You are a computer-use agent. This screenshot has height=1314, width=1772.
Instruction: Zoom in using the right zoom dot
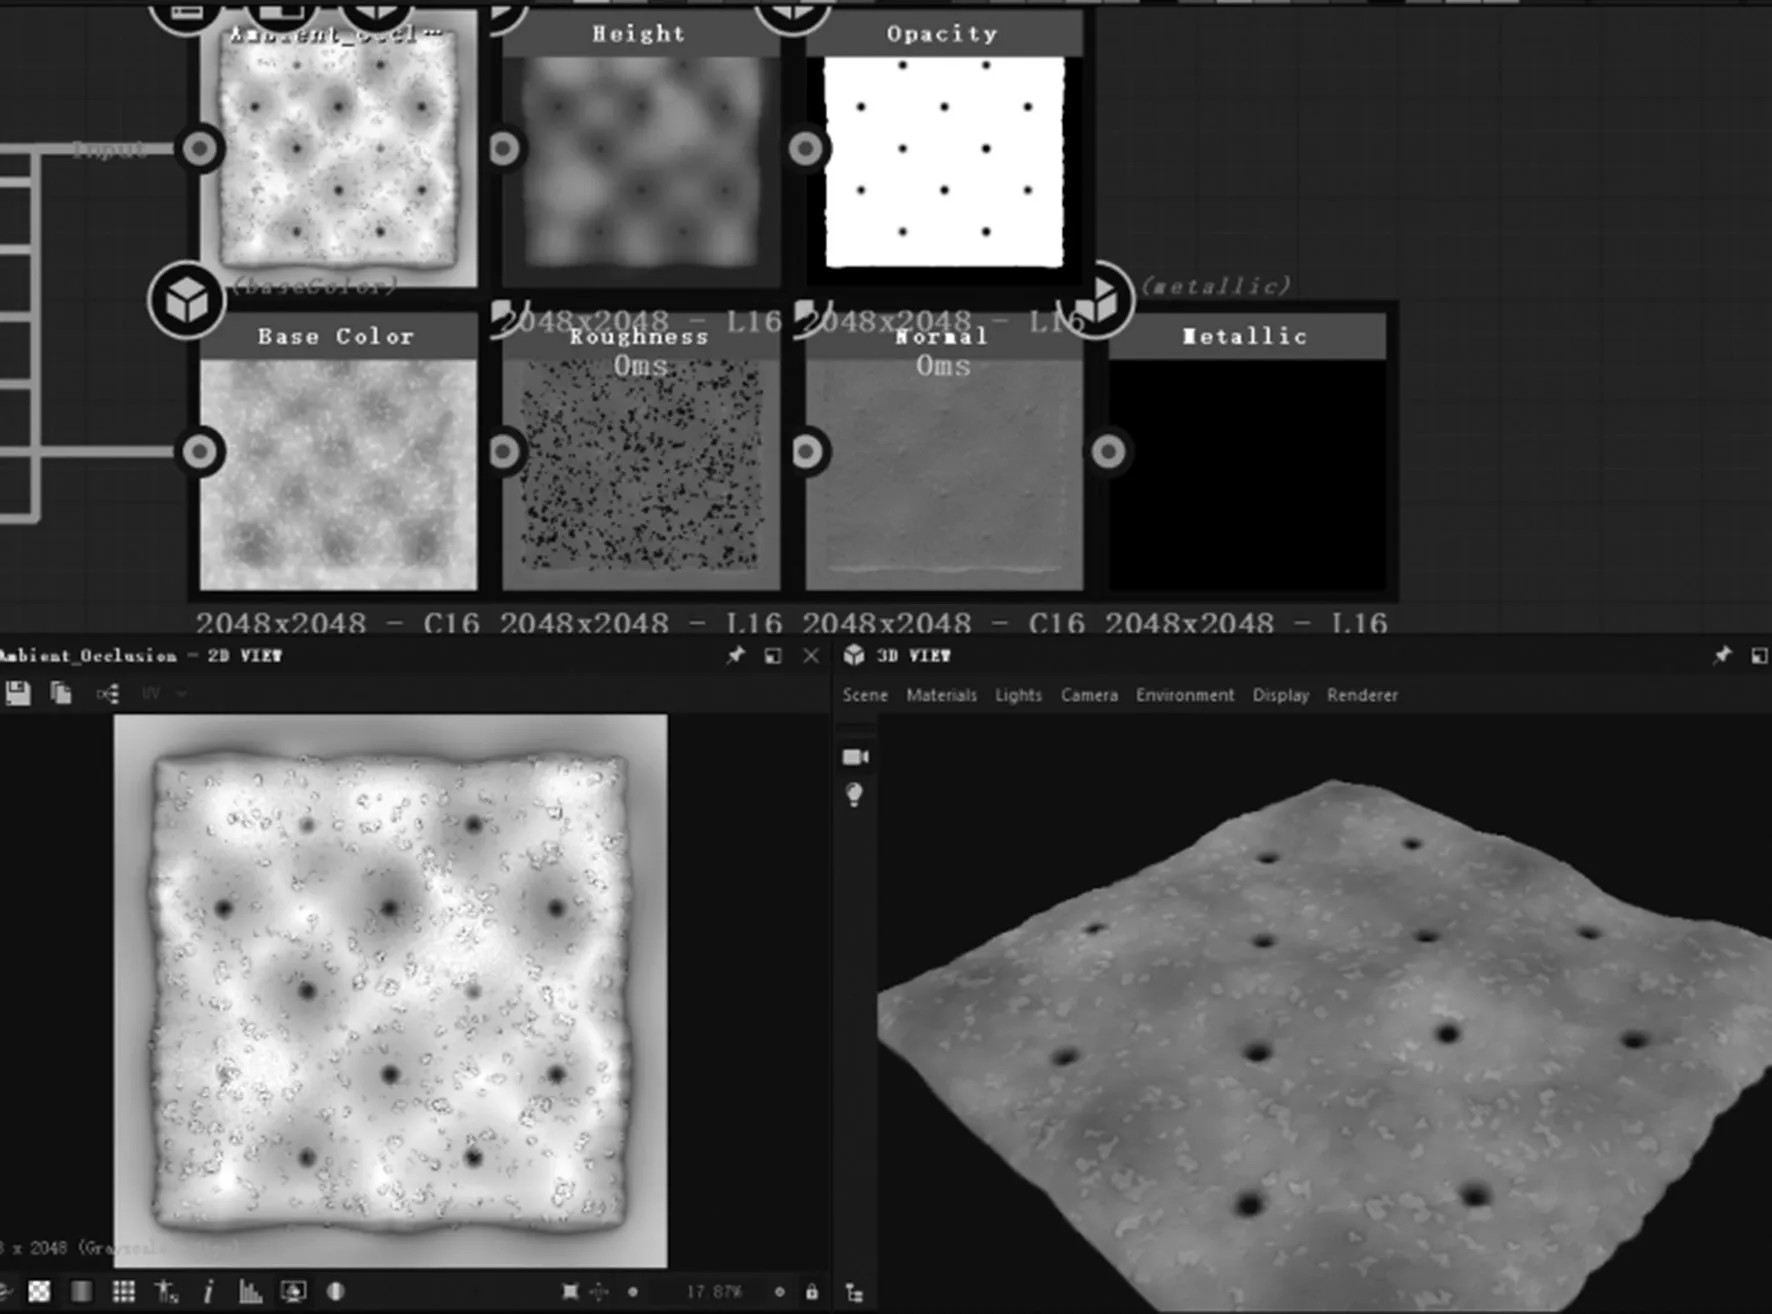[780, 1291]
